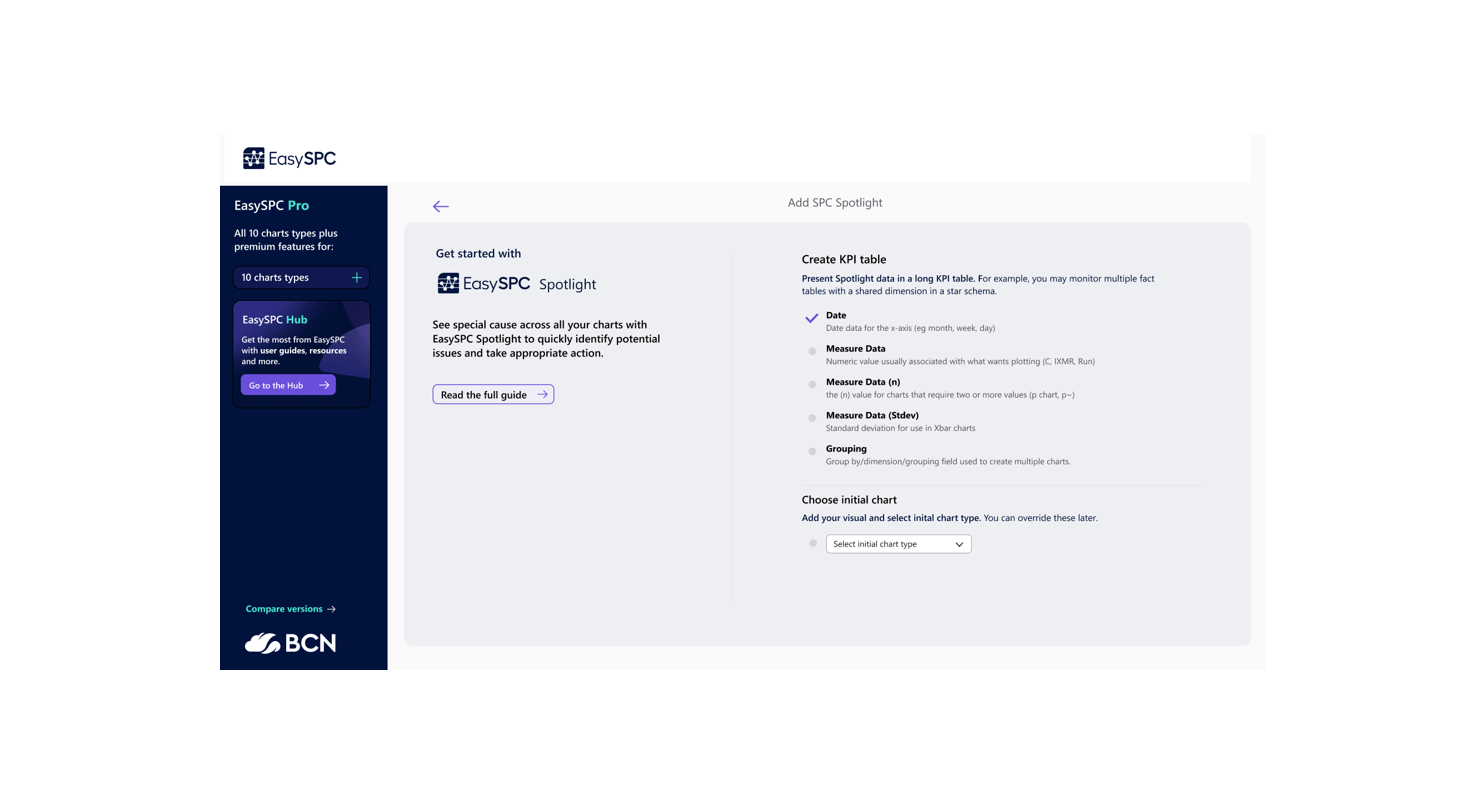The image size is (1477, 812).
Task: Click the arrow in Read the full guide
Action: (x=542, y=395)
